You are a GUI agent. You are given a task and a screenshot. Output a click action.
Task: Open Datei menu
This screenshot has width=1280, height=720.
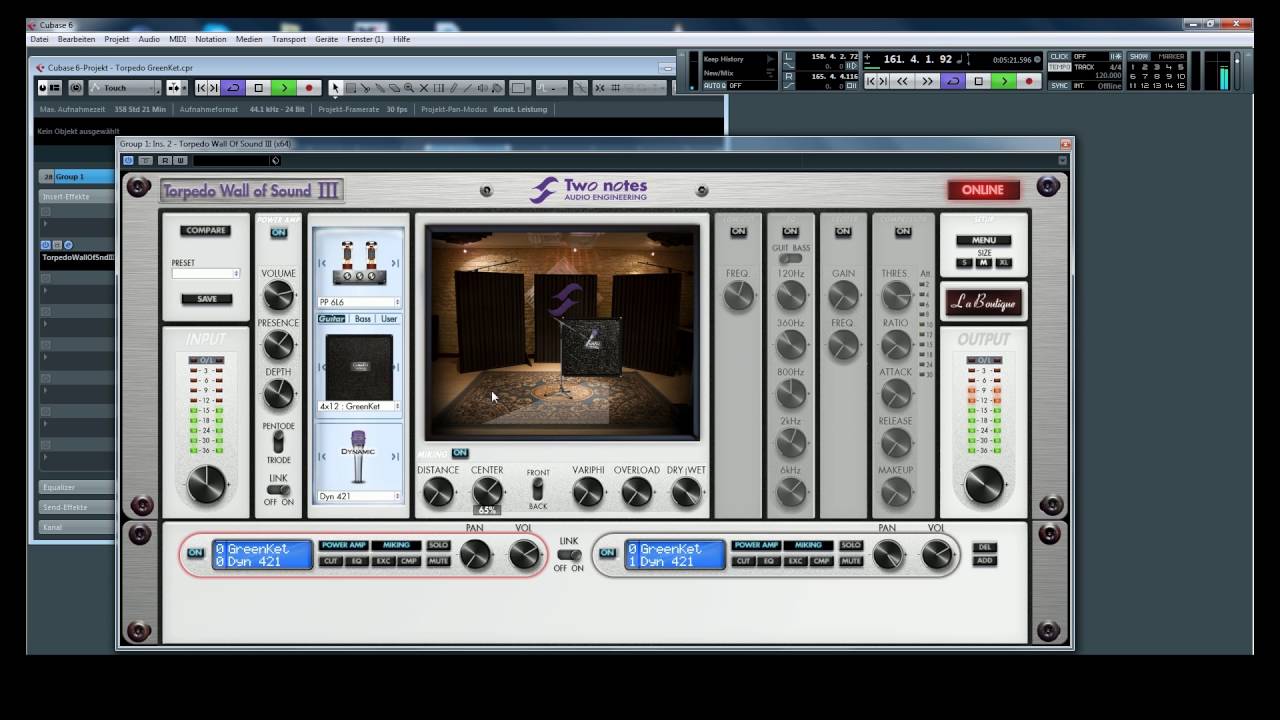pyautogui.click(x=39, y=39)
